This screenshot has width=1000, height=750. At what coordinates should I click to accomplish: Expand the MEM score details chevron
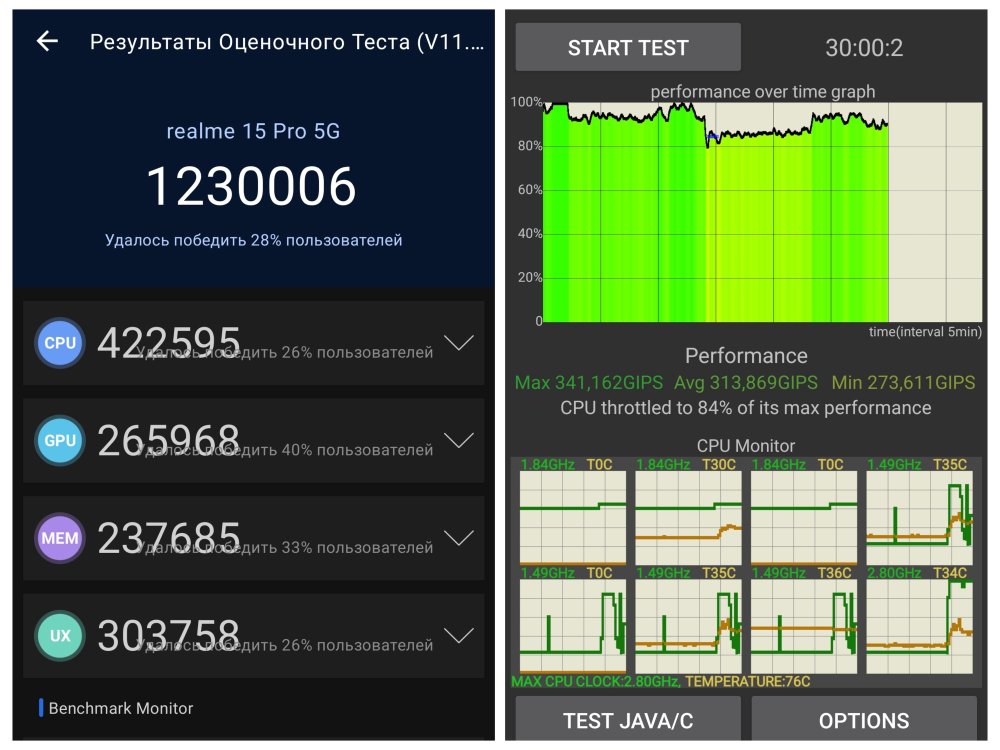(x=459, y=539)
